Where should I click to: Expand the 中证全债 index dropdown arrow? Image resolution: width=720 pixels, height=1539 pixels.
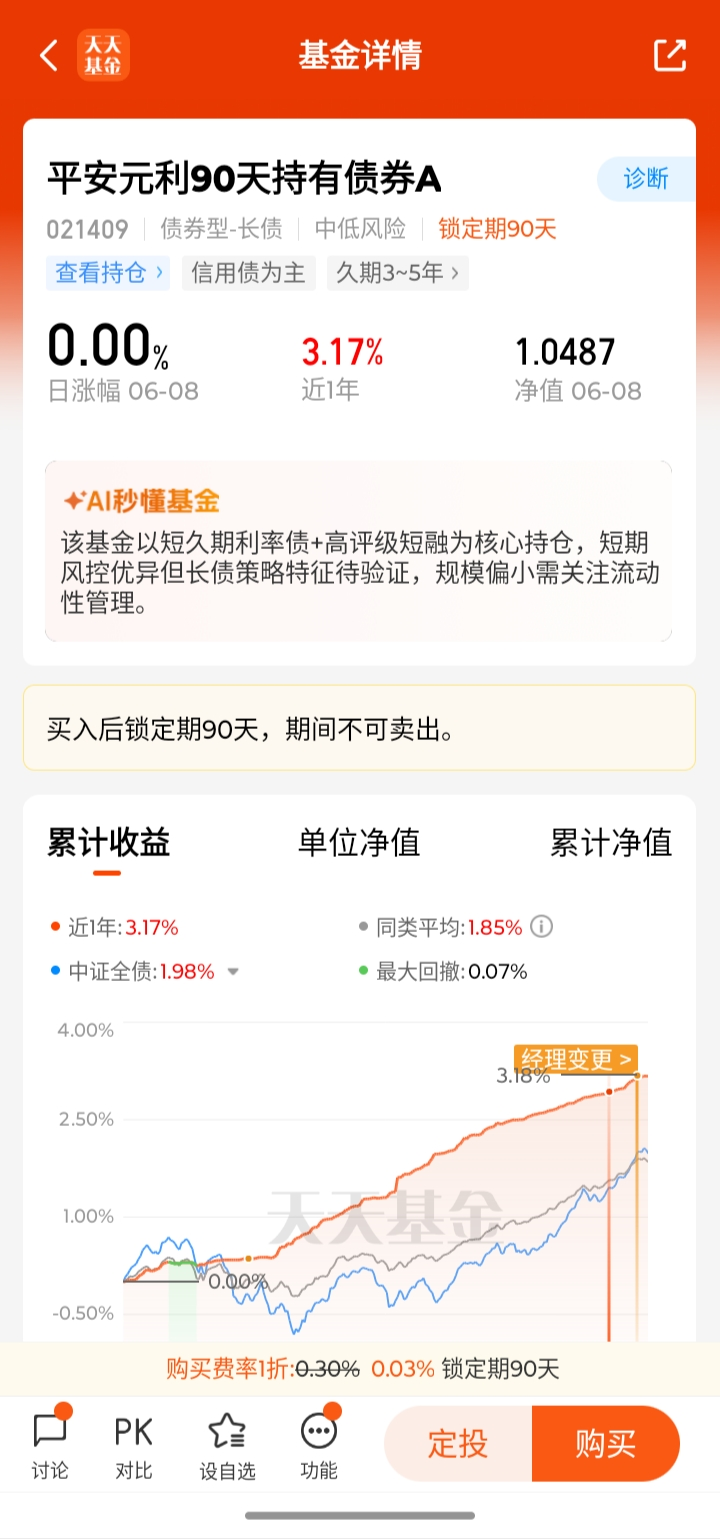coord(233,972)
